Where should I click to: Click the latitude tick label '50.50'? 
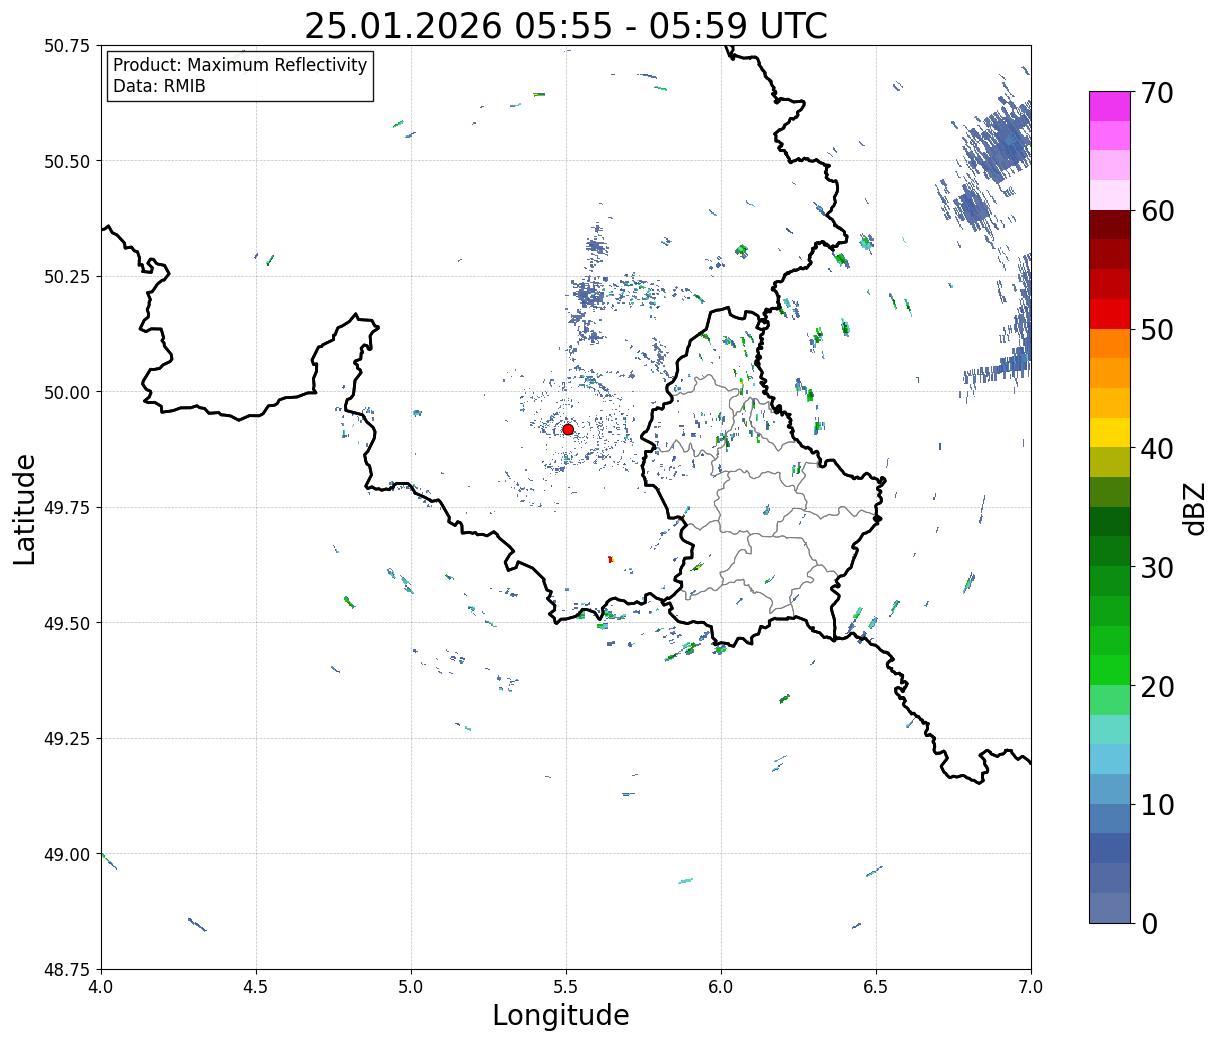click(66, 161)
